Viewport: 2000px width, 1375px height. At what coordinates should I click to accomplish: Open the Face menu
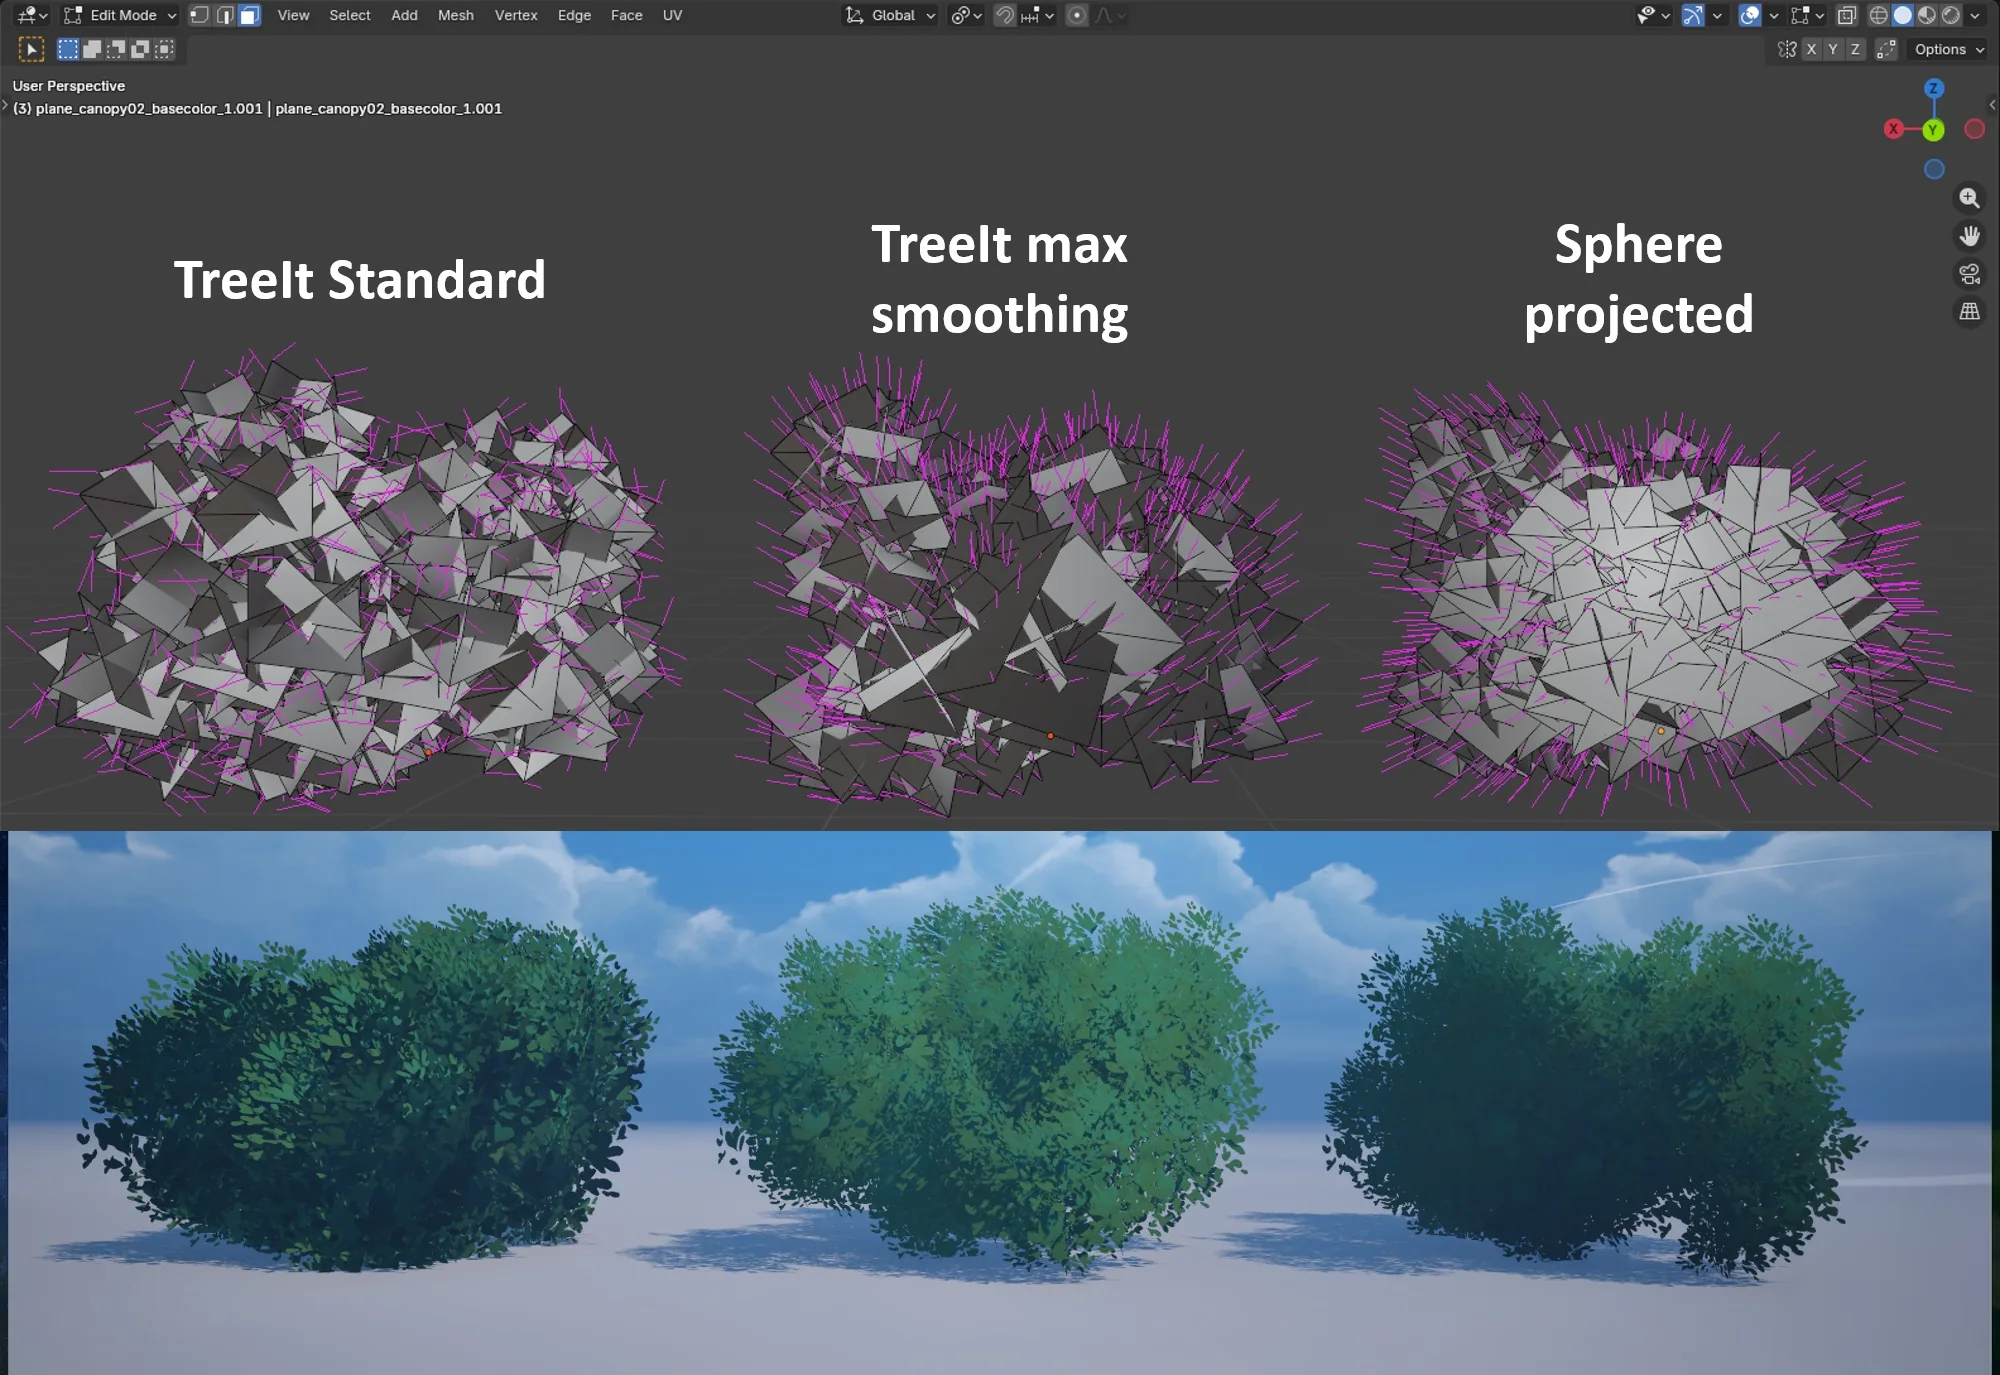pyautogui.click(x=627, y=15)
